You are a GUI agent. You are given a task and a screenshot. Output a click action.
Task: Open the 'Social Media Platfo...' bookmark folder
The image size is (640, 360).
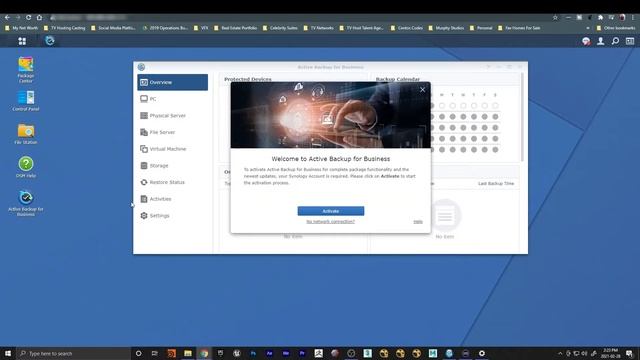pos(113,28)
